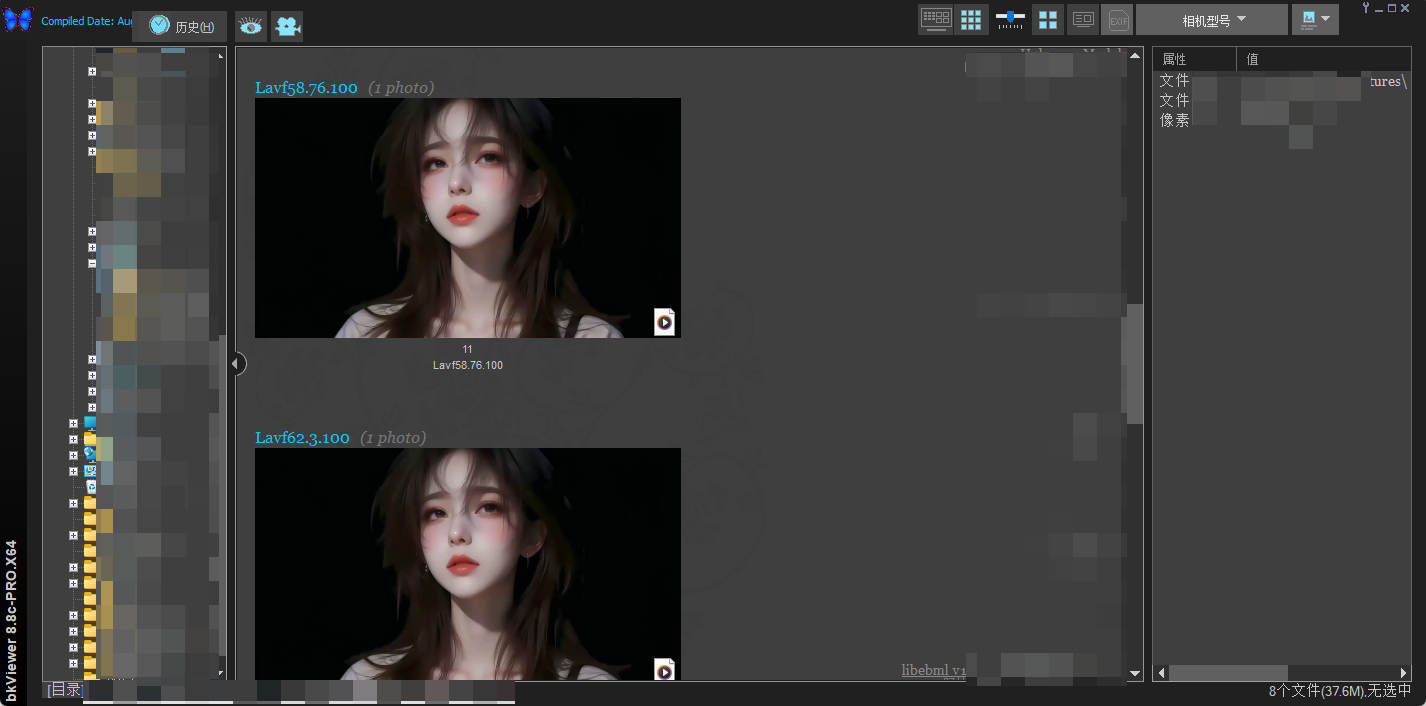
Task: Toggle the eye preview icon
Action: (x=250, y=26)
